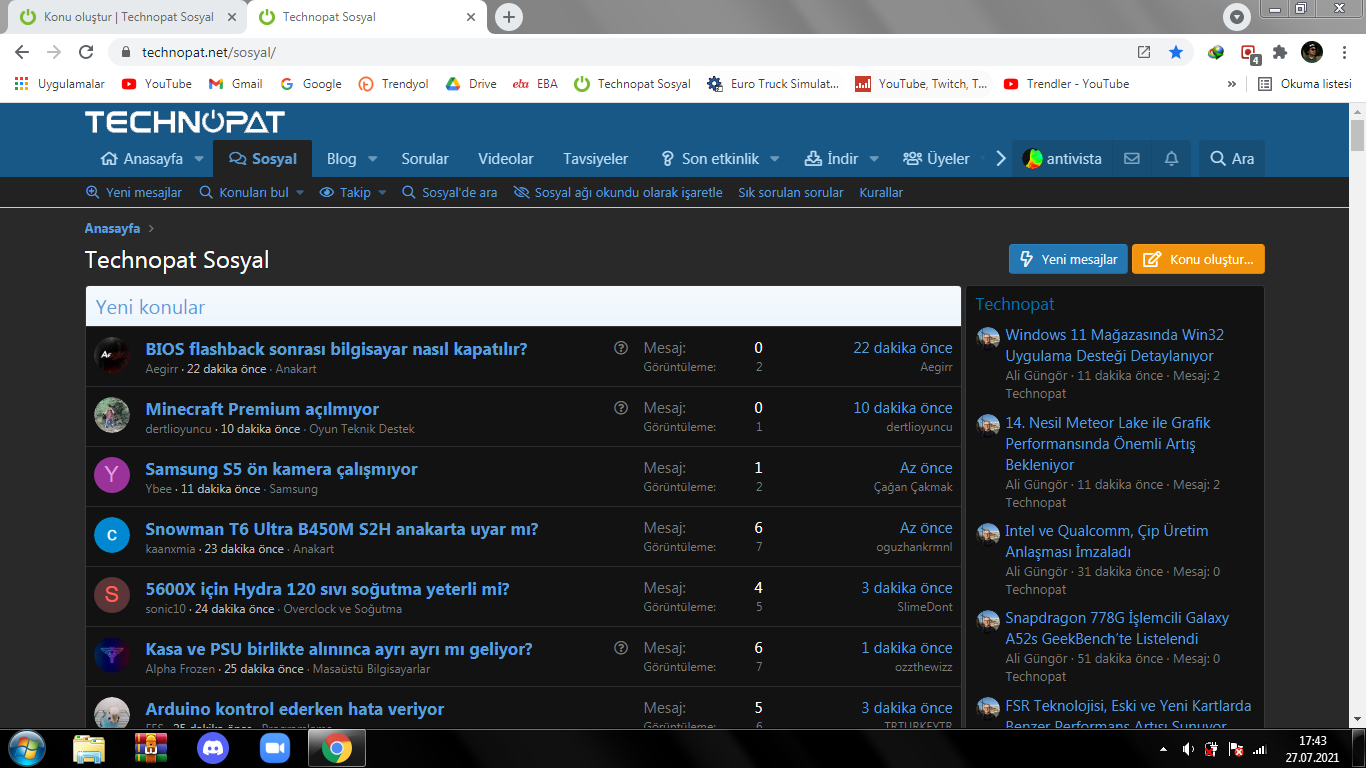The width and height of the screenshot is (1366, 768).
Task: Open 'Arduino kontrol ederken hata veriyor' thread
Action: (x=295, y=709)
